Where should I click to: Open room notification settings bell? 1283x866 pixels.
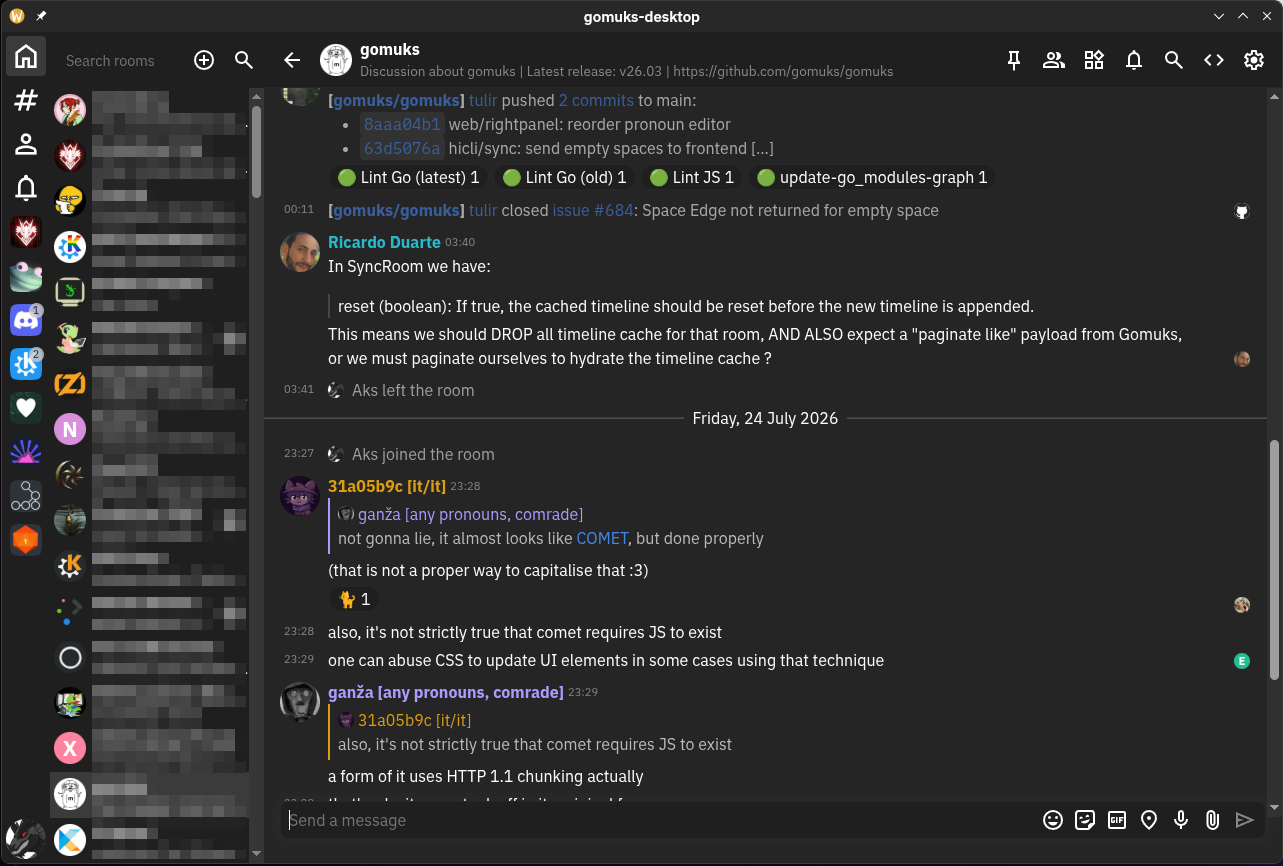[1134, 60]
